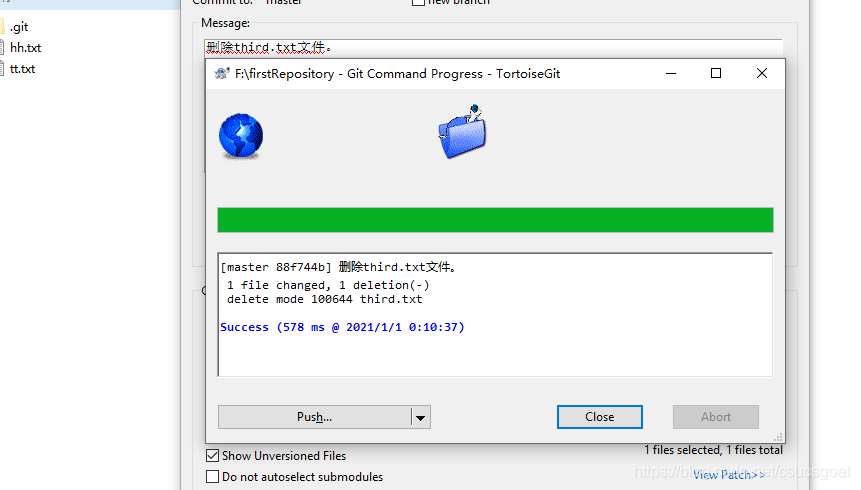Uncheck Show Unversioned Files
Image resolution: width=861 pixels, height=490 pixels.
click(213, 455)
